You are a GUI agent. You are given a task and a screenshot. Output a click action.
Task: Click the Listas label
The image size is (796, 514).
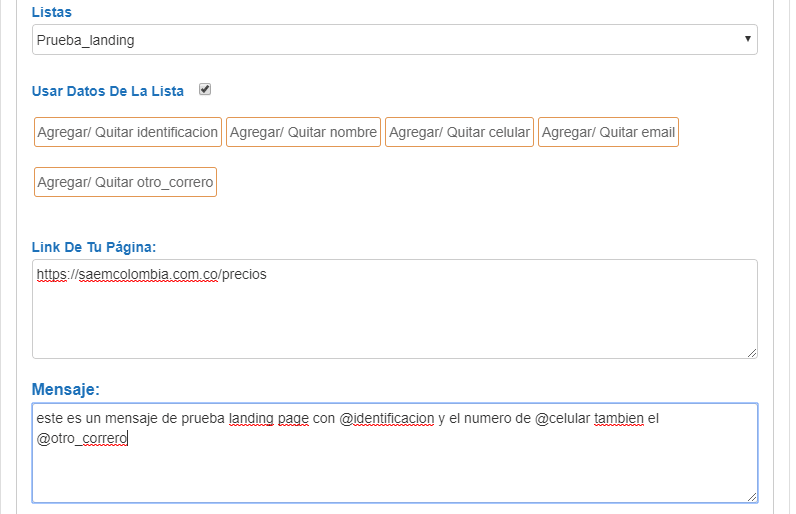52,12
